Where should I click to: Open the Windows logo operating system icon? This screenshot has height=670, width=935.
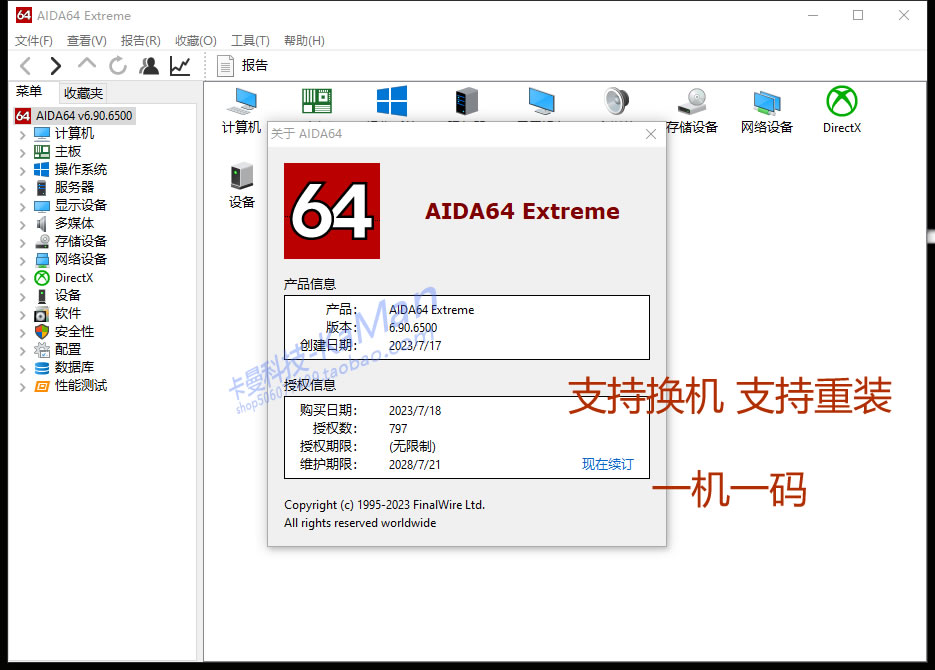click(392, 101)
